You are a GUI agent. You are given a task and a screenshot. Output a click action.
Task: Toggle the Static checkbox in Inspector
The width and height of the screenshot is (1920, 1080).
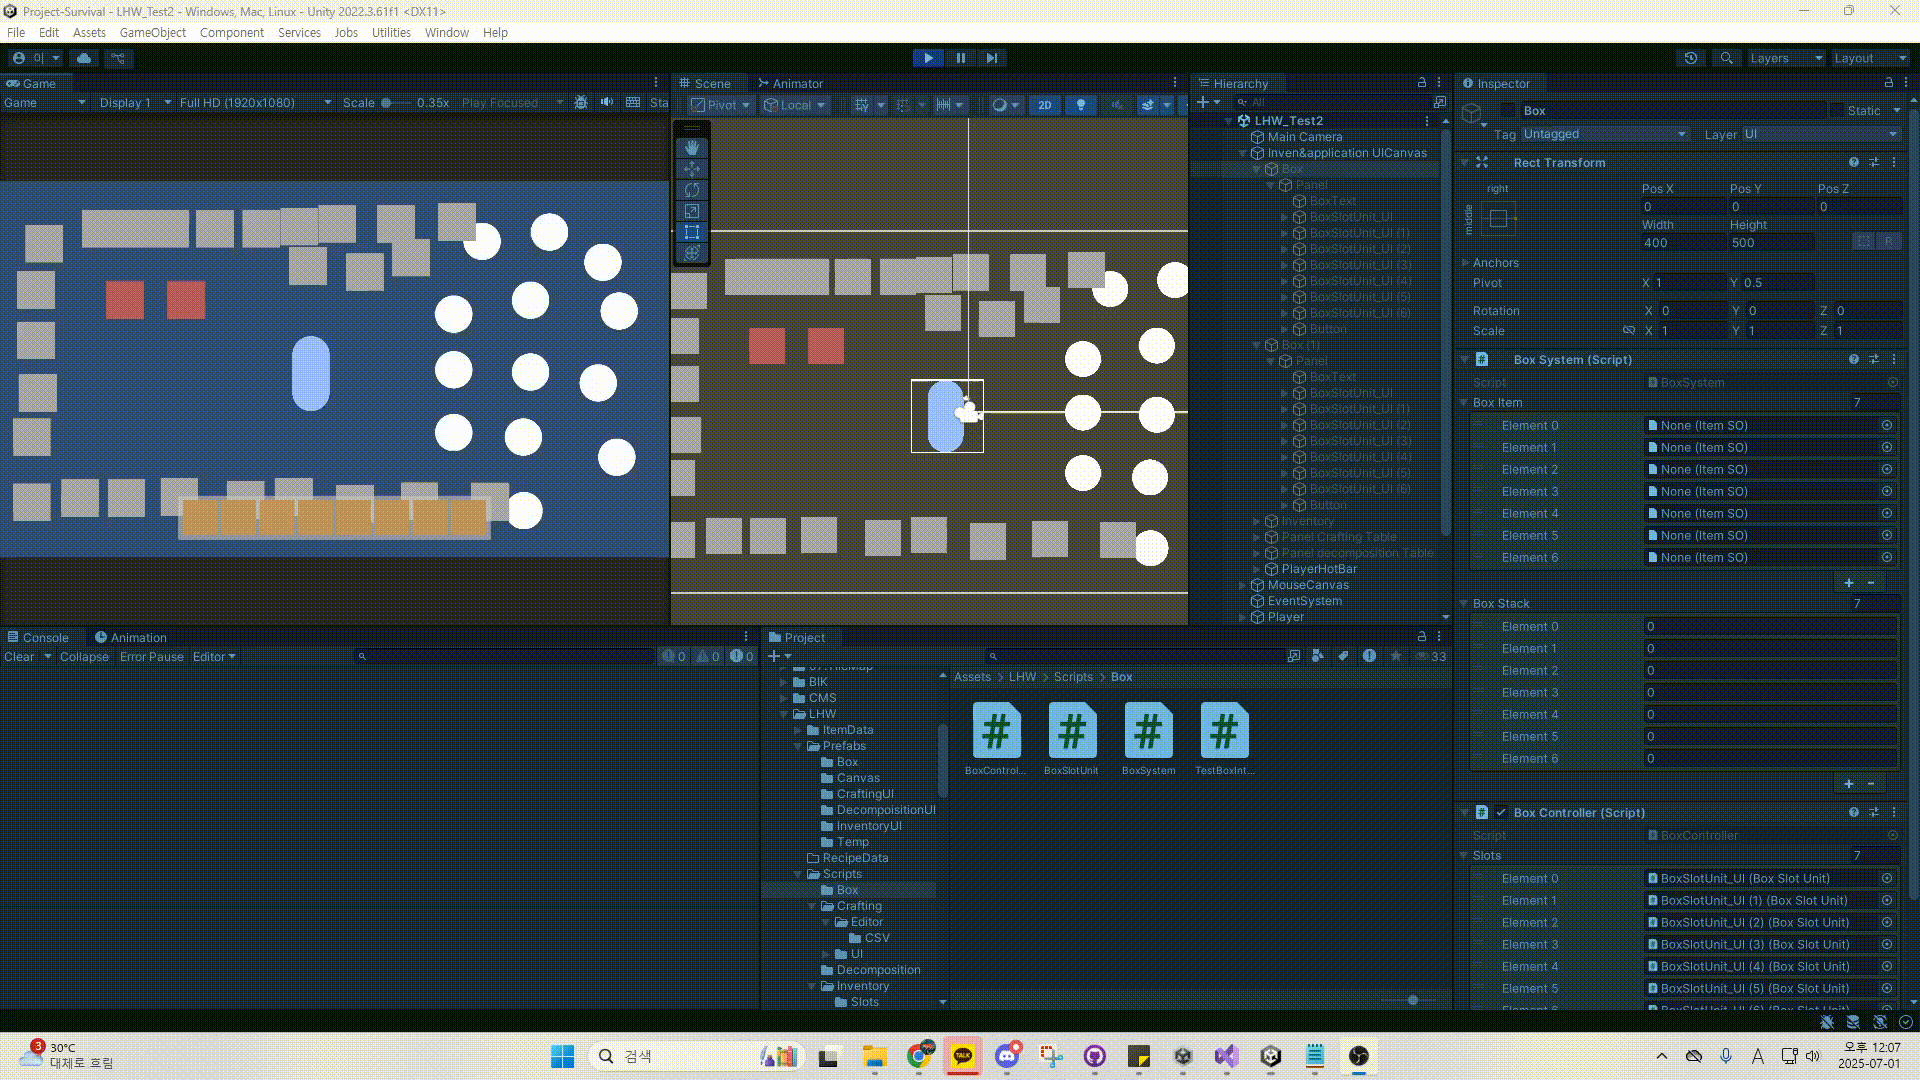pyautogui.click(x=1836, y=111)
